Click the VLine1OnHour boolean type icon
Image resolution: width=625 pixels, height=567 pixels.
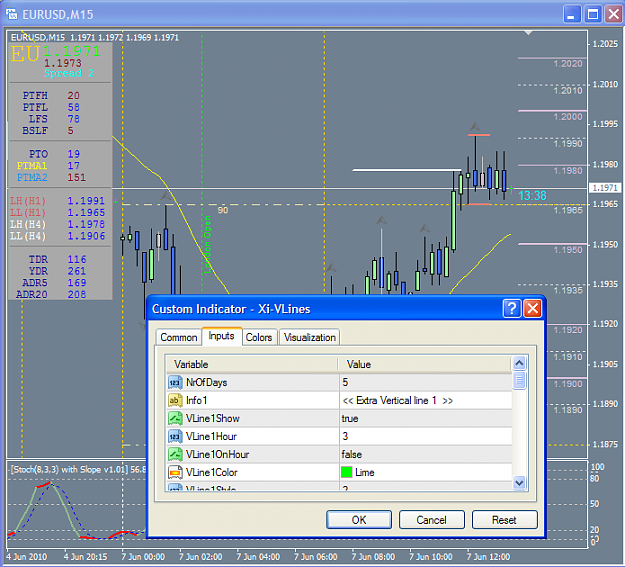175,454
